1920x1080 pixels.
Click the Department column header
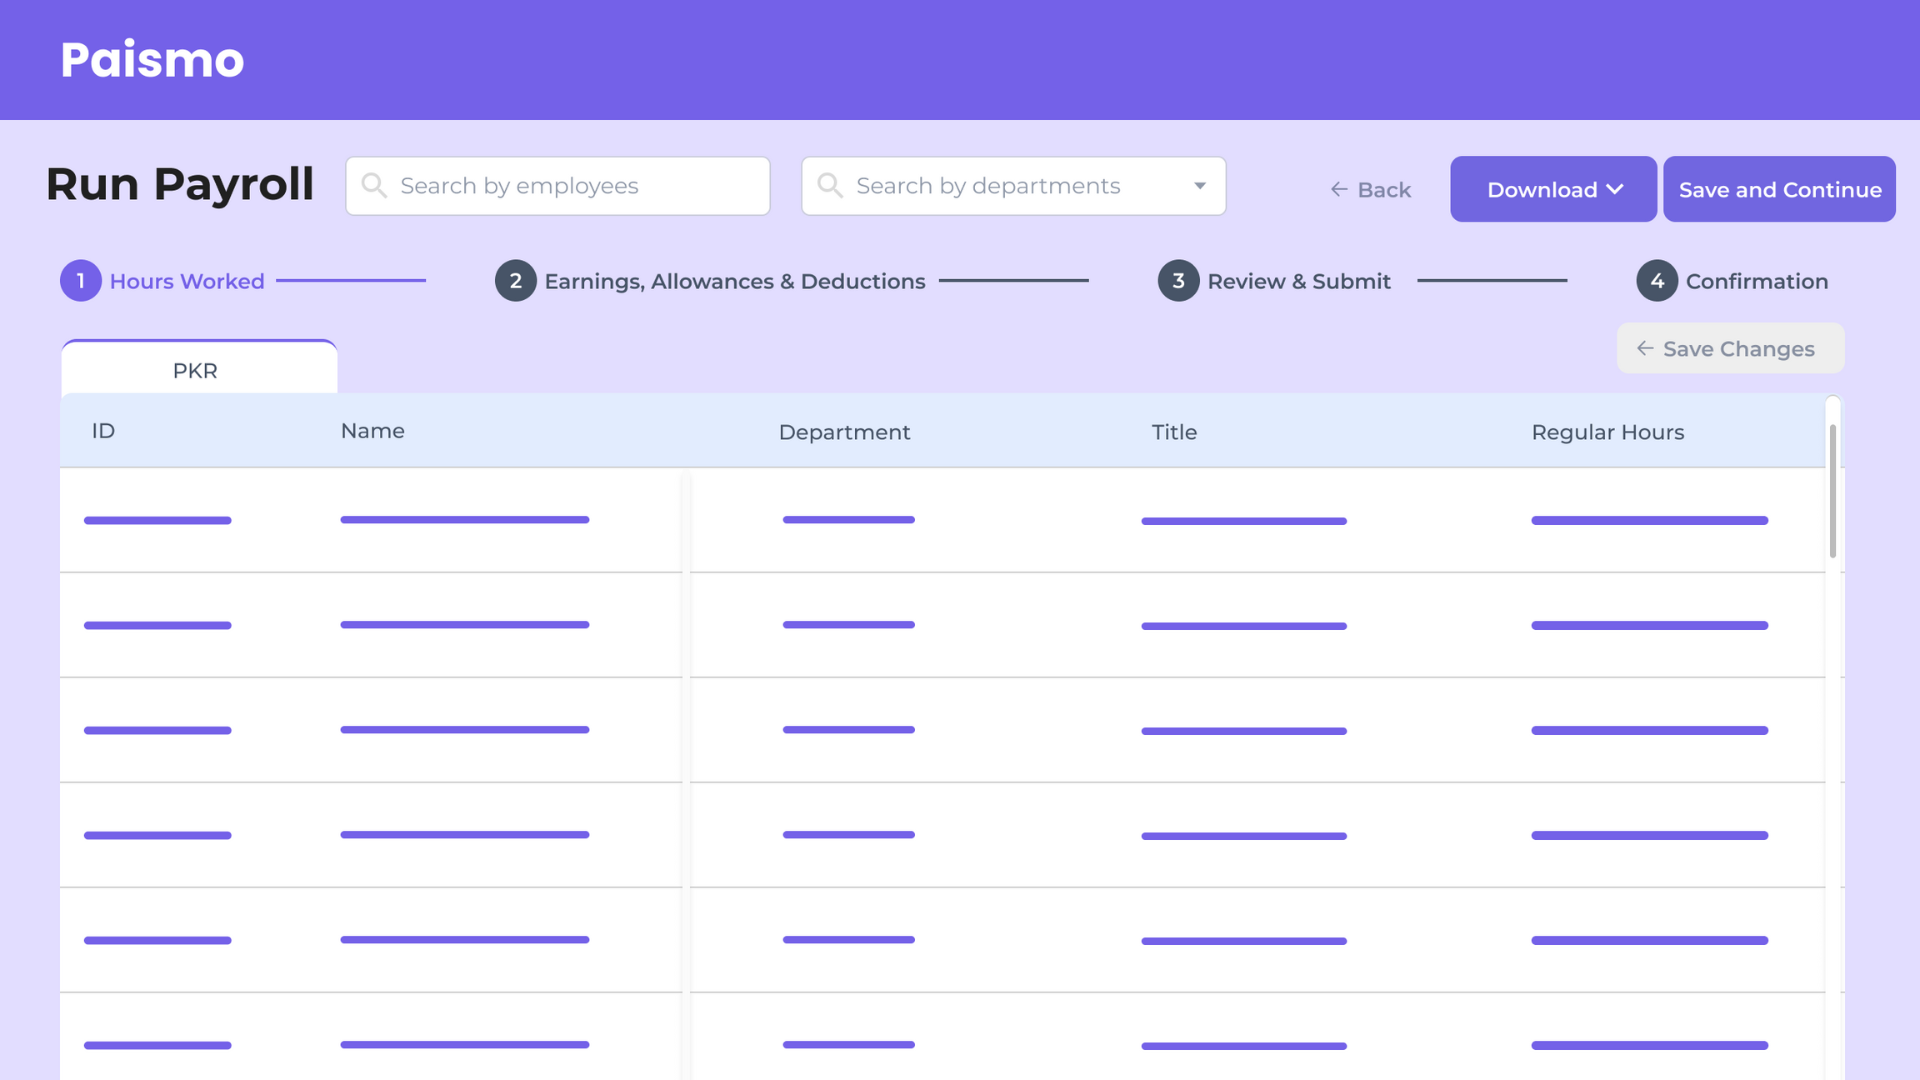(x=844, y=432)
